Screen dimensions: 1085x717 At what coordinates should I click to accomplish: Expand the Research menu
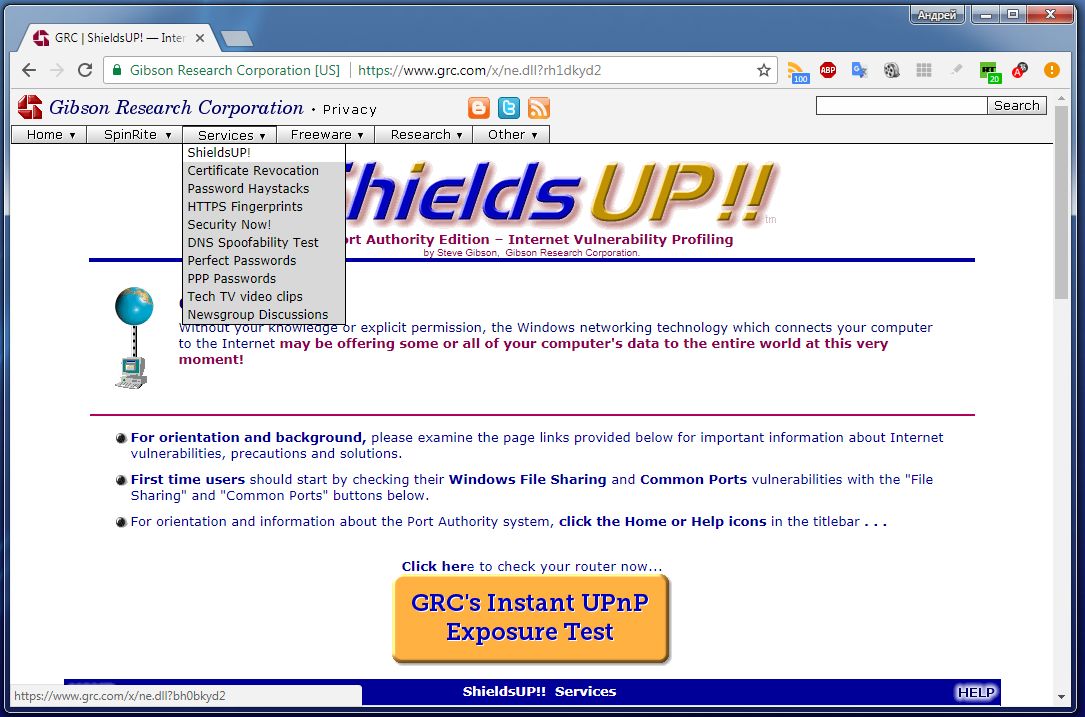click(x=423, y=134)
